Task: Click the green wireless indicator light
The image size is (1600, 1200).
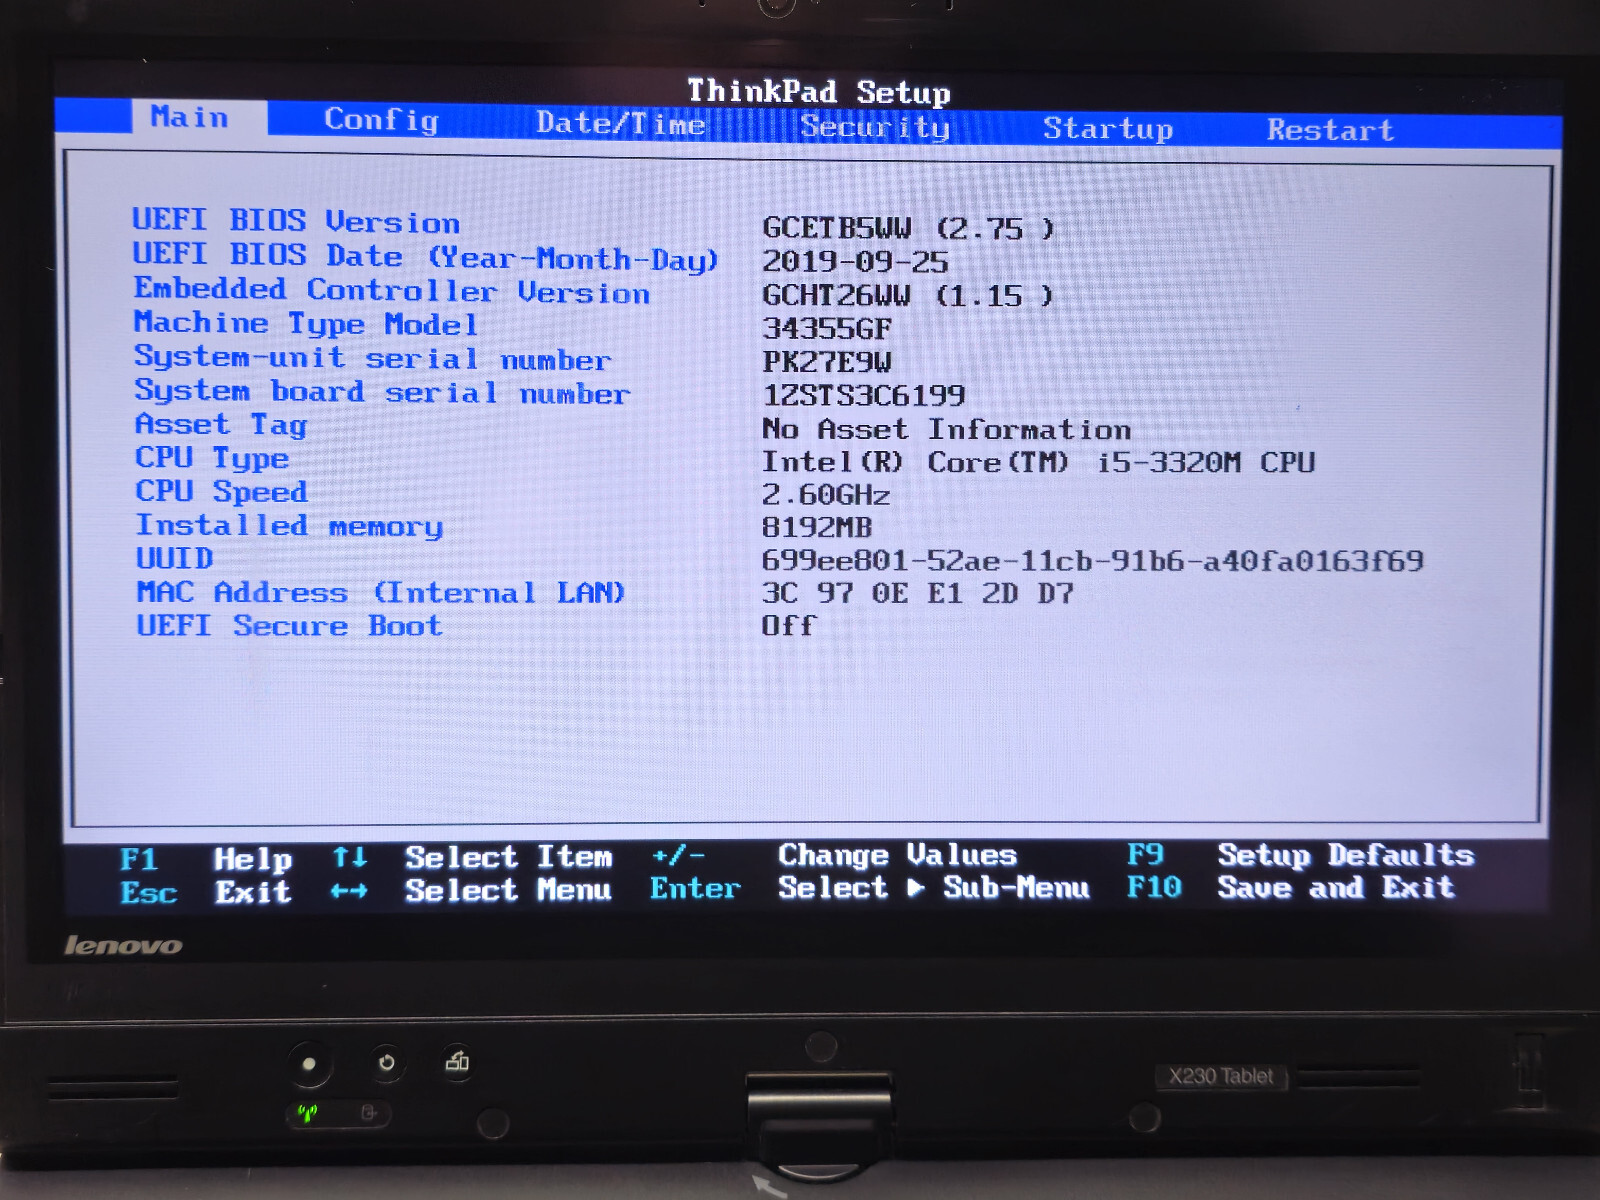Action: point(308,1112)
